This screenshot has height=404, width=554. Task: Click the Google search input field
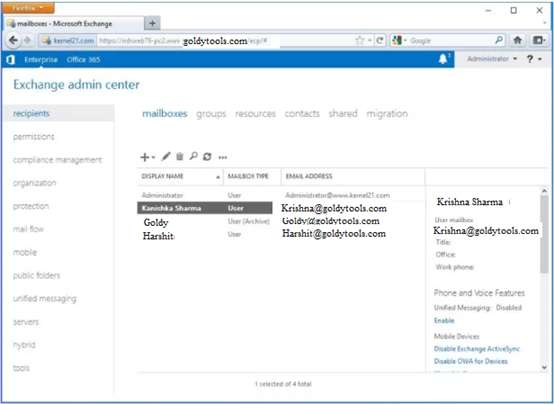(x=450, y=40)
